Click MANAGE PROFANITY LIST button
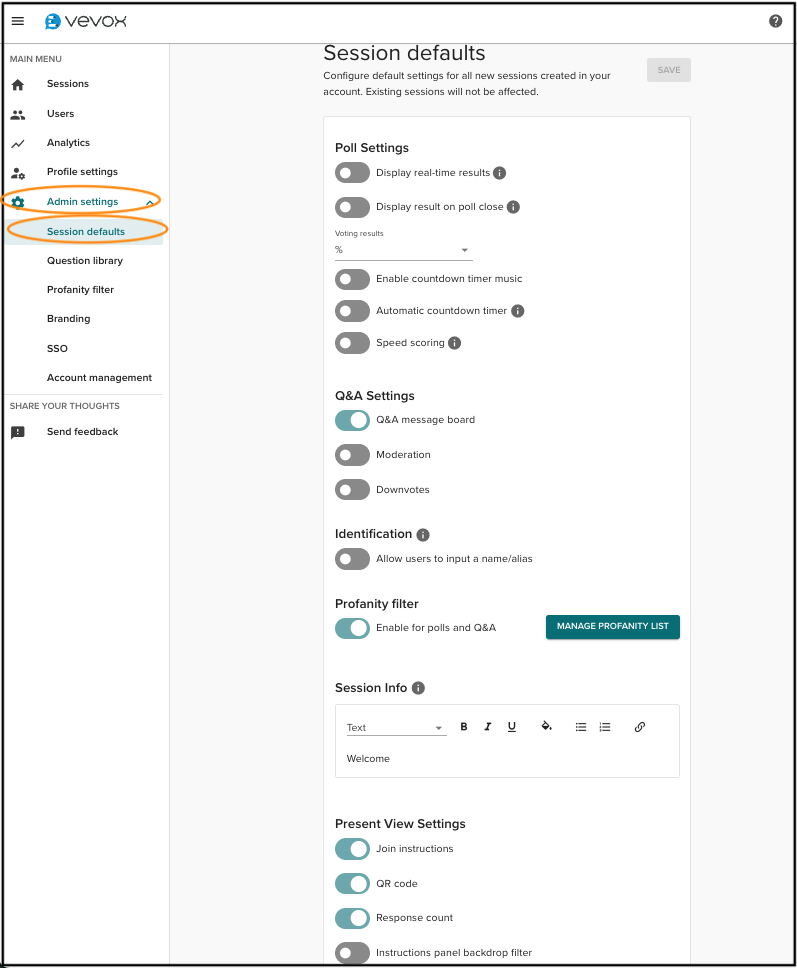The width and height of the screenshot is (797, 968). 612,627
